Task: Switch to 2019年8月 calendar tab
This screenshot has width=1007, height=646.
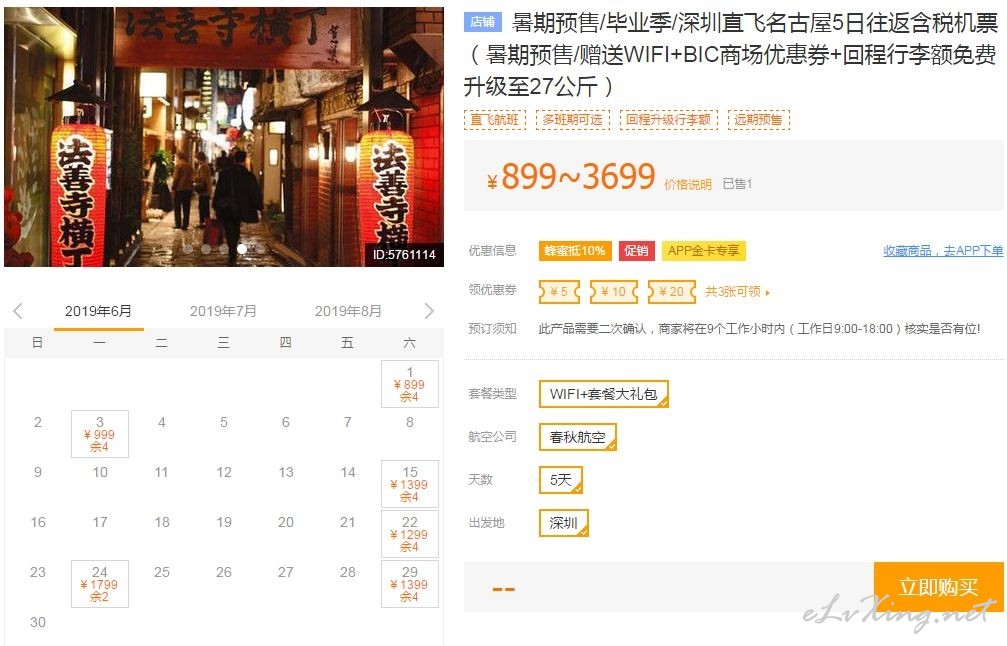Action: pos(348,311)
